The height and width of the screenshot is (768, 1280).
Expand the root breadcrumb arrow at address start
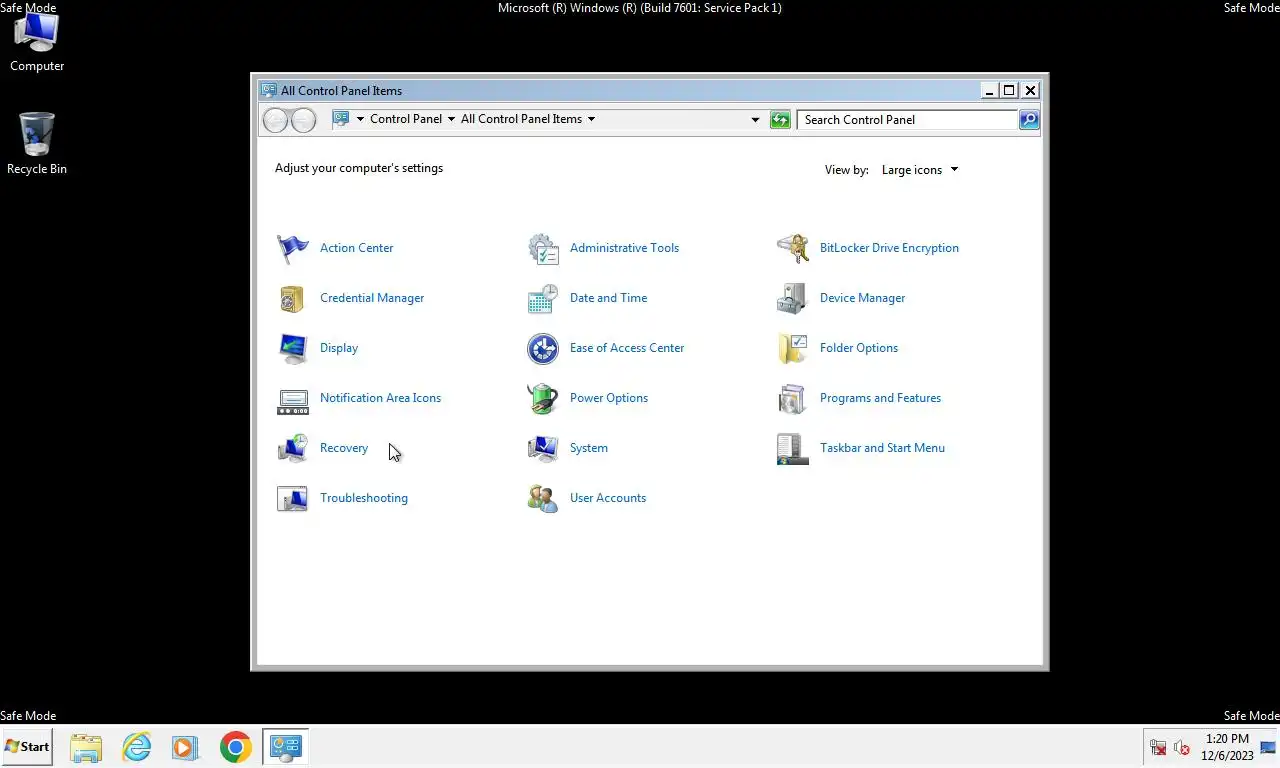(x=361, y=119)
